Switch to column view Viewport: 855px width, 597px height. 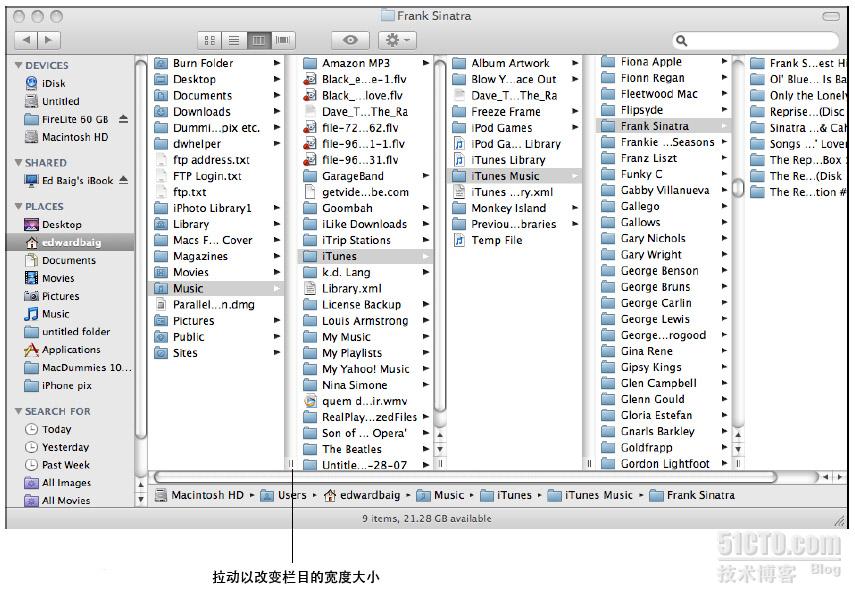(x=258, y=40)
